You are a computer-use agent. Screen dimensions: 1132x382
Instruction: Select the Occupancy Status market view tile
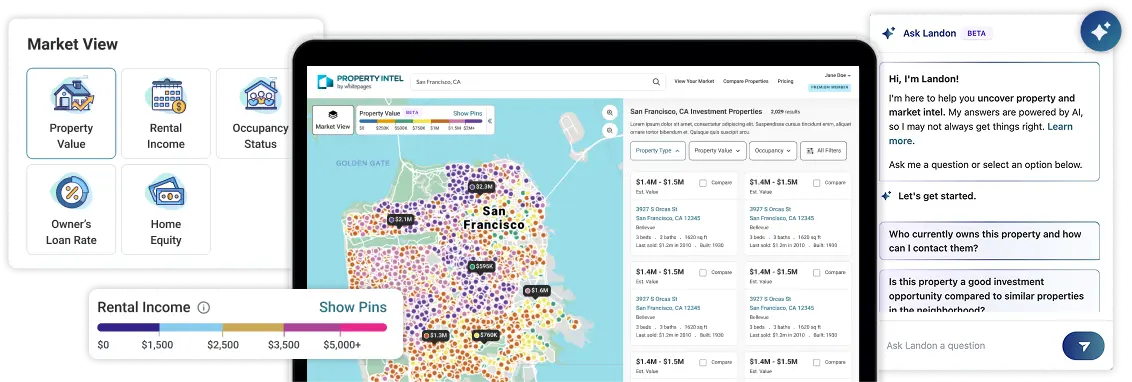[260, 113]
